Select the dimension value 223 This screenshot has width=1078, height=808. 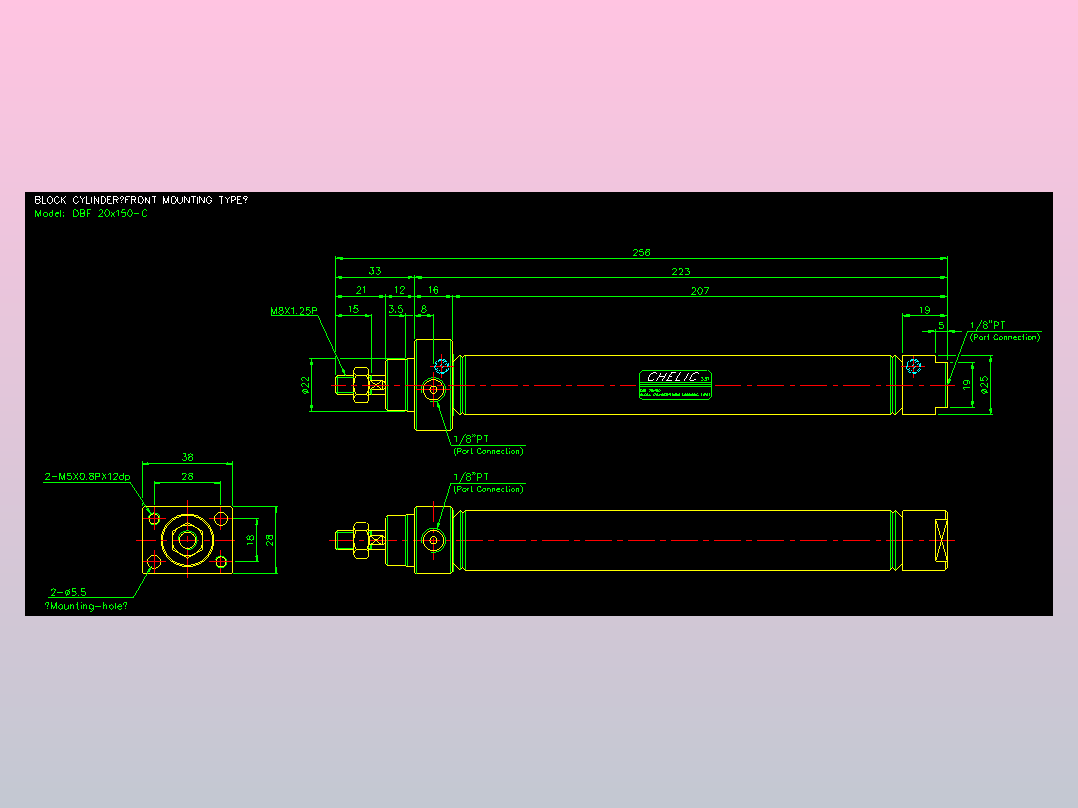[681, 272]
